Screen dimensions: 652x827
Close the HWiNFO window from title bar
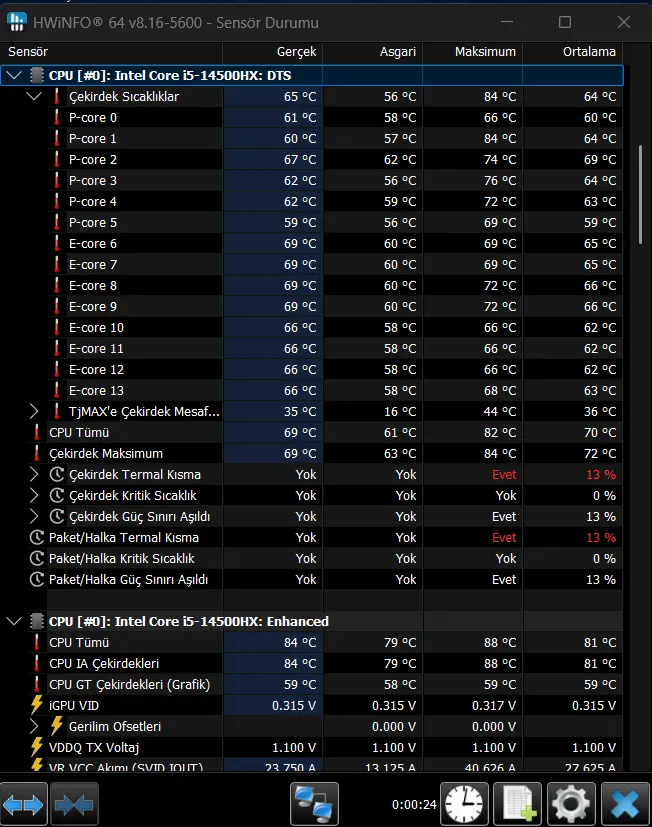point(624,22)
